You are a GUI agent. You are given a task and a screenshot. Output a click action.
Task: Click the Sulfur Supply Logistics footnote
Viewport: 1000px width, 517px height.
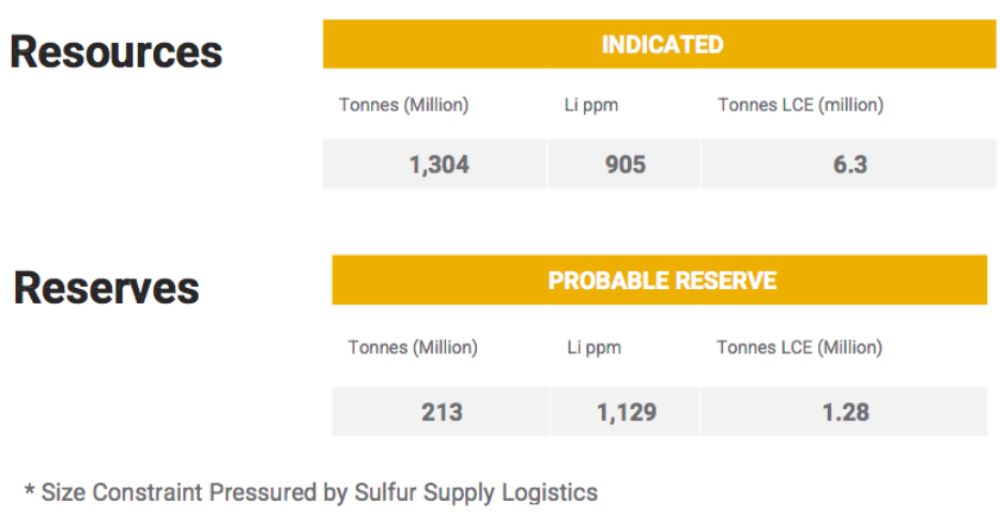click(476, 492)
